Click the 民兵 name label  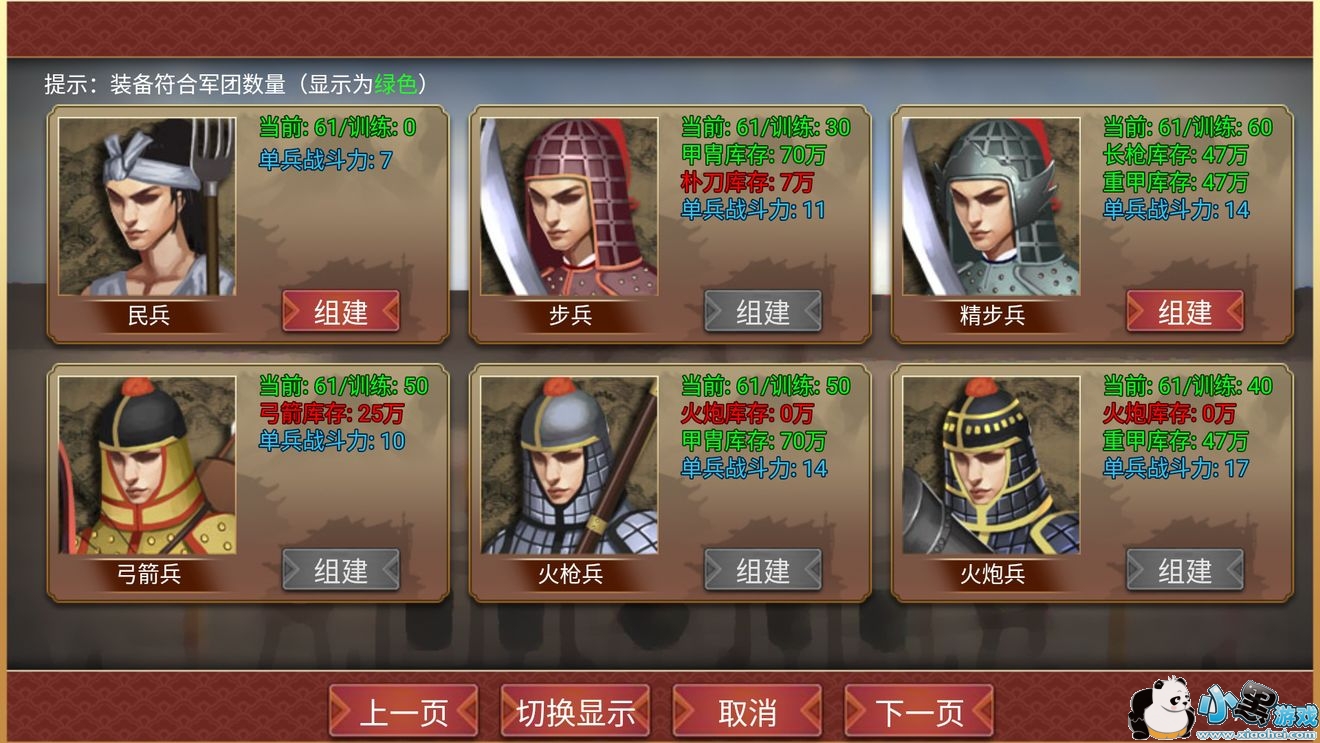click(149, 316)
